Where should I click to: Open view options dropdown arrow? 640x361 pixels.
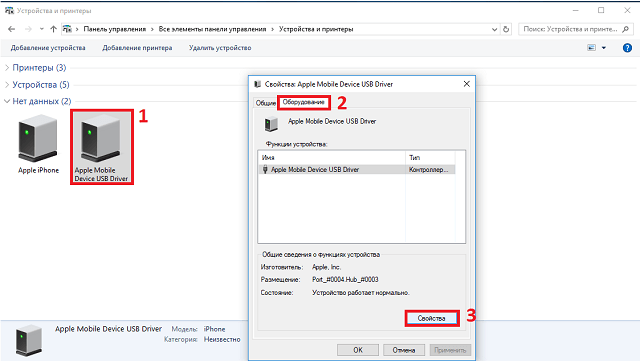(x=604, y=48)
